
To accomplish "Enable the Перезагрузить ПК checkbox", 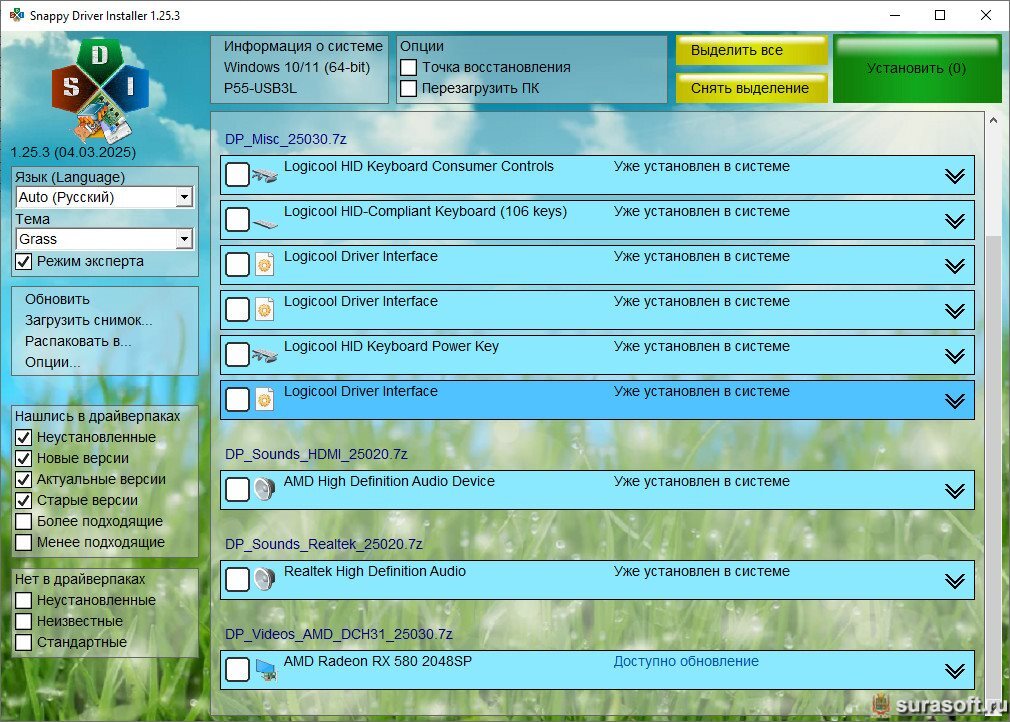I will click(x=408, y=89).
